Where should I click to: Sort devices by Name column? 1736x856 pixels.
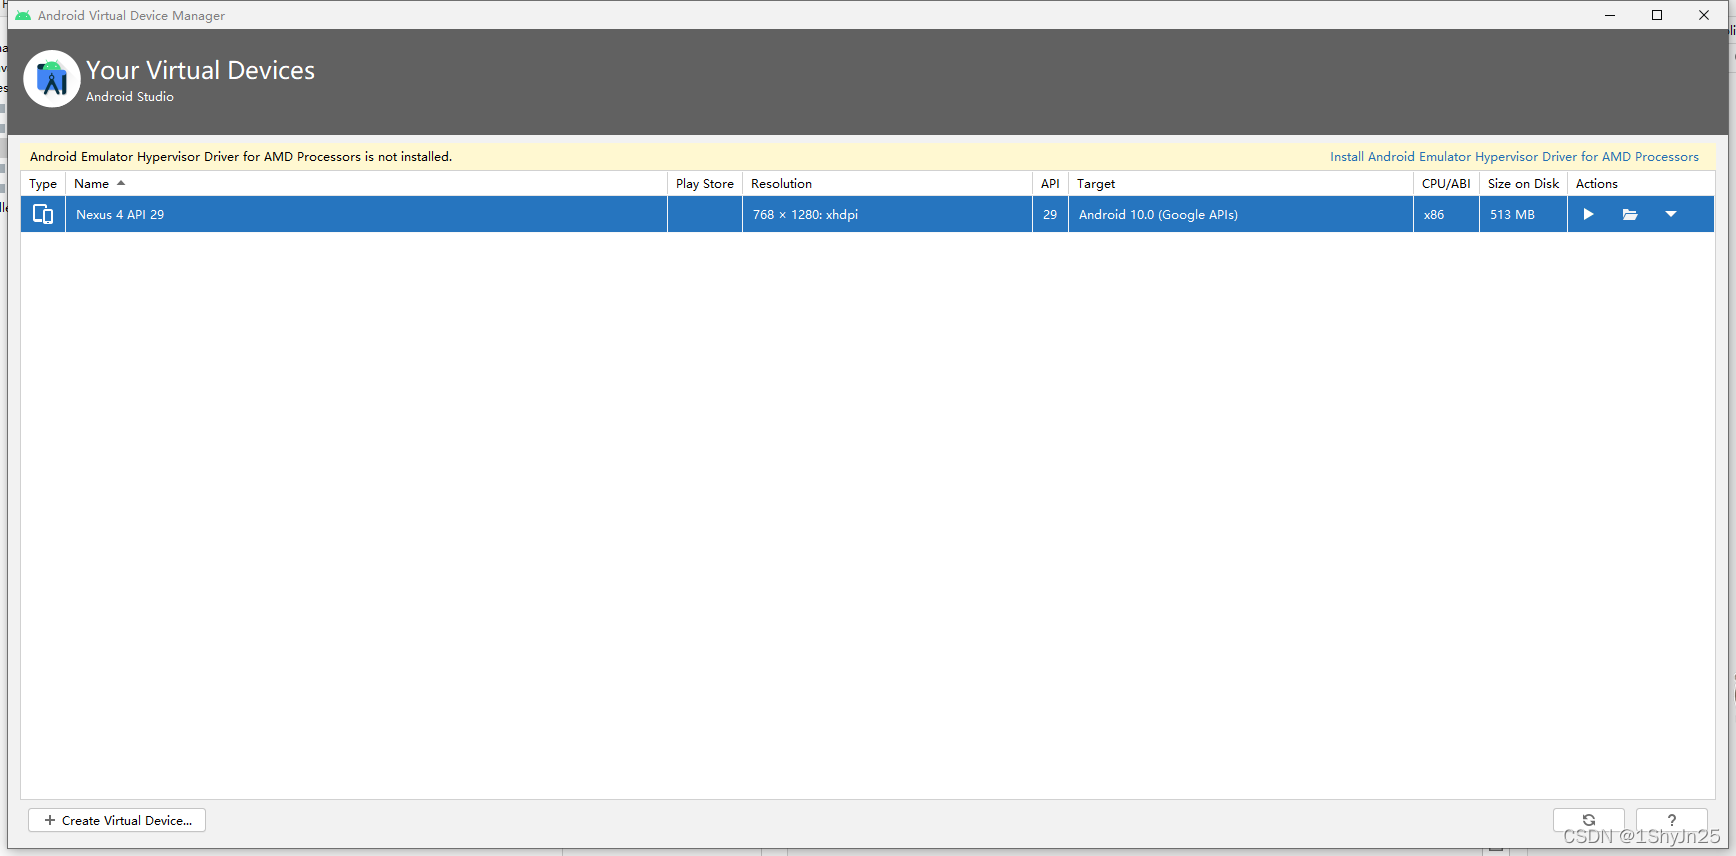(366, 184)
